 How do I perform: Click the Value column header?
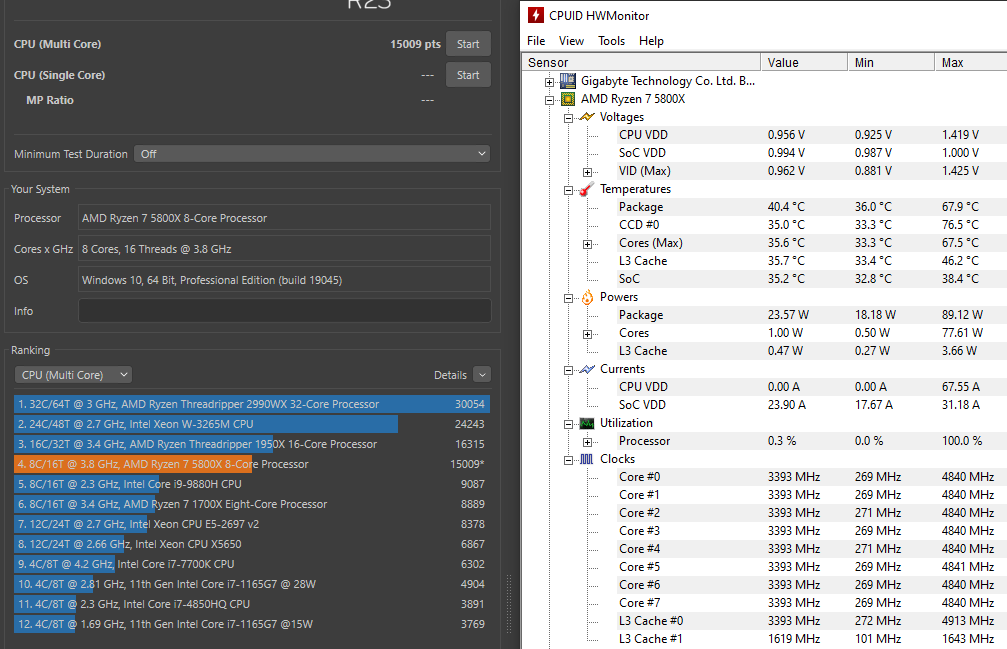(x=804, y=62)
